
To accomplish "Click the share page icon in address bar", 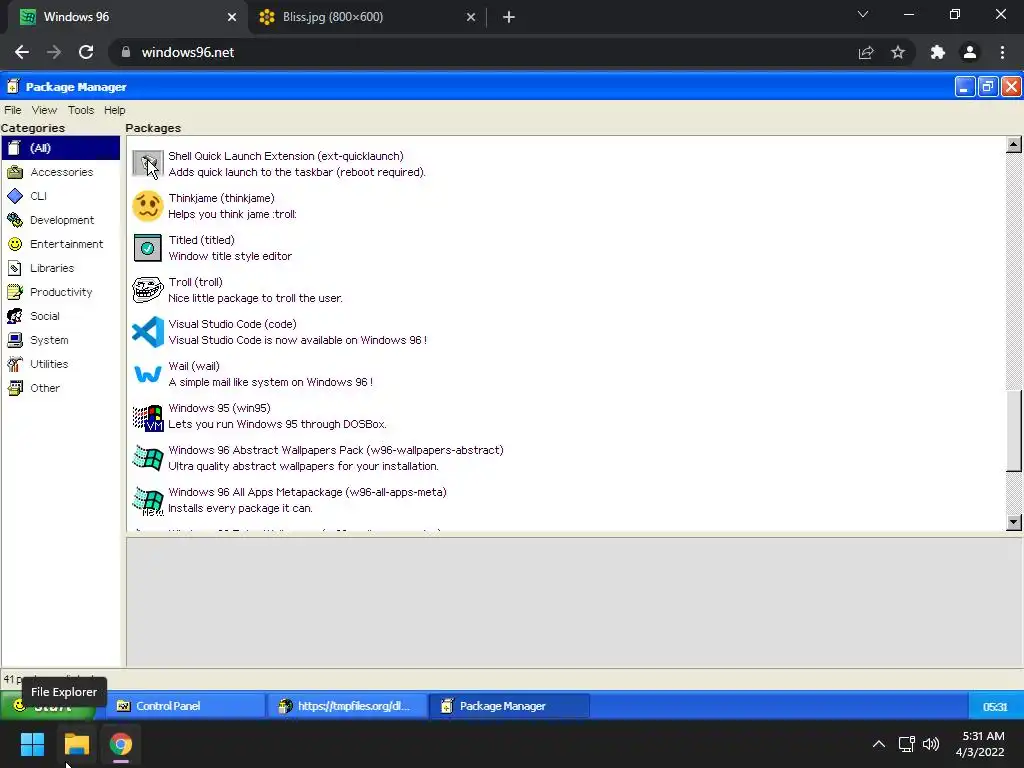I will [x=866, y=52].
